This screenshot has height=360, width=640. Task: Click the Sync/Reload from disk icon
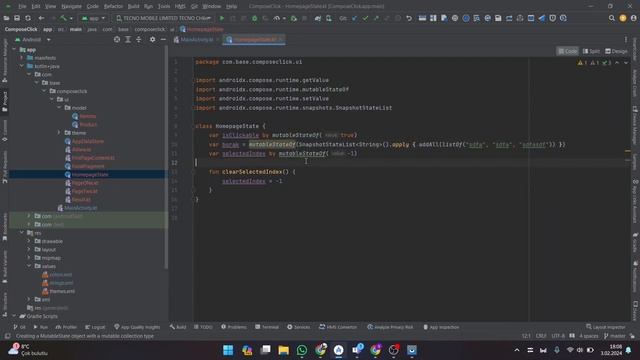[x=28, y=18]
